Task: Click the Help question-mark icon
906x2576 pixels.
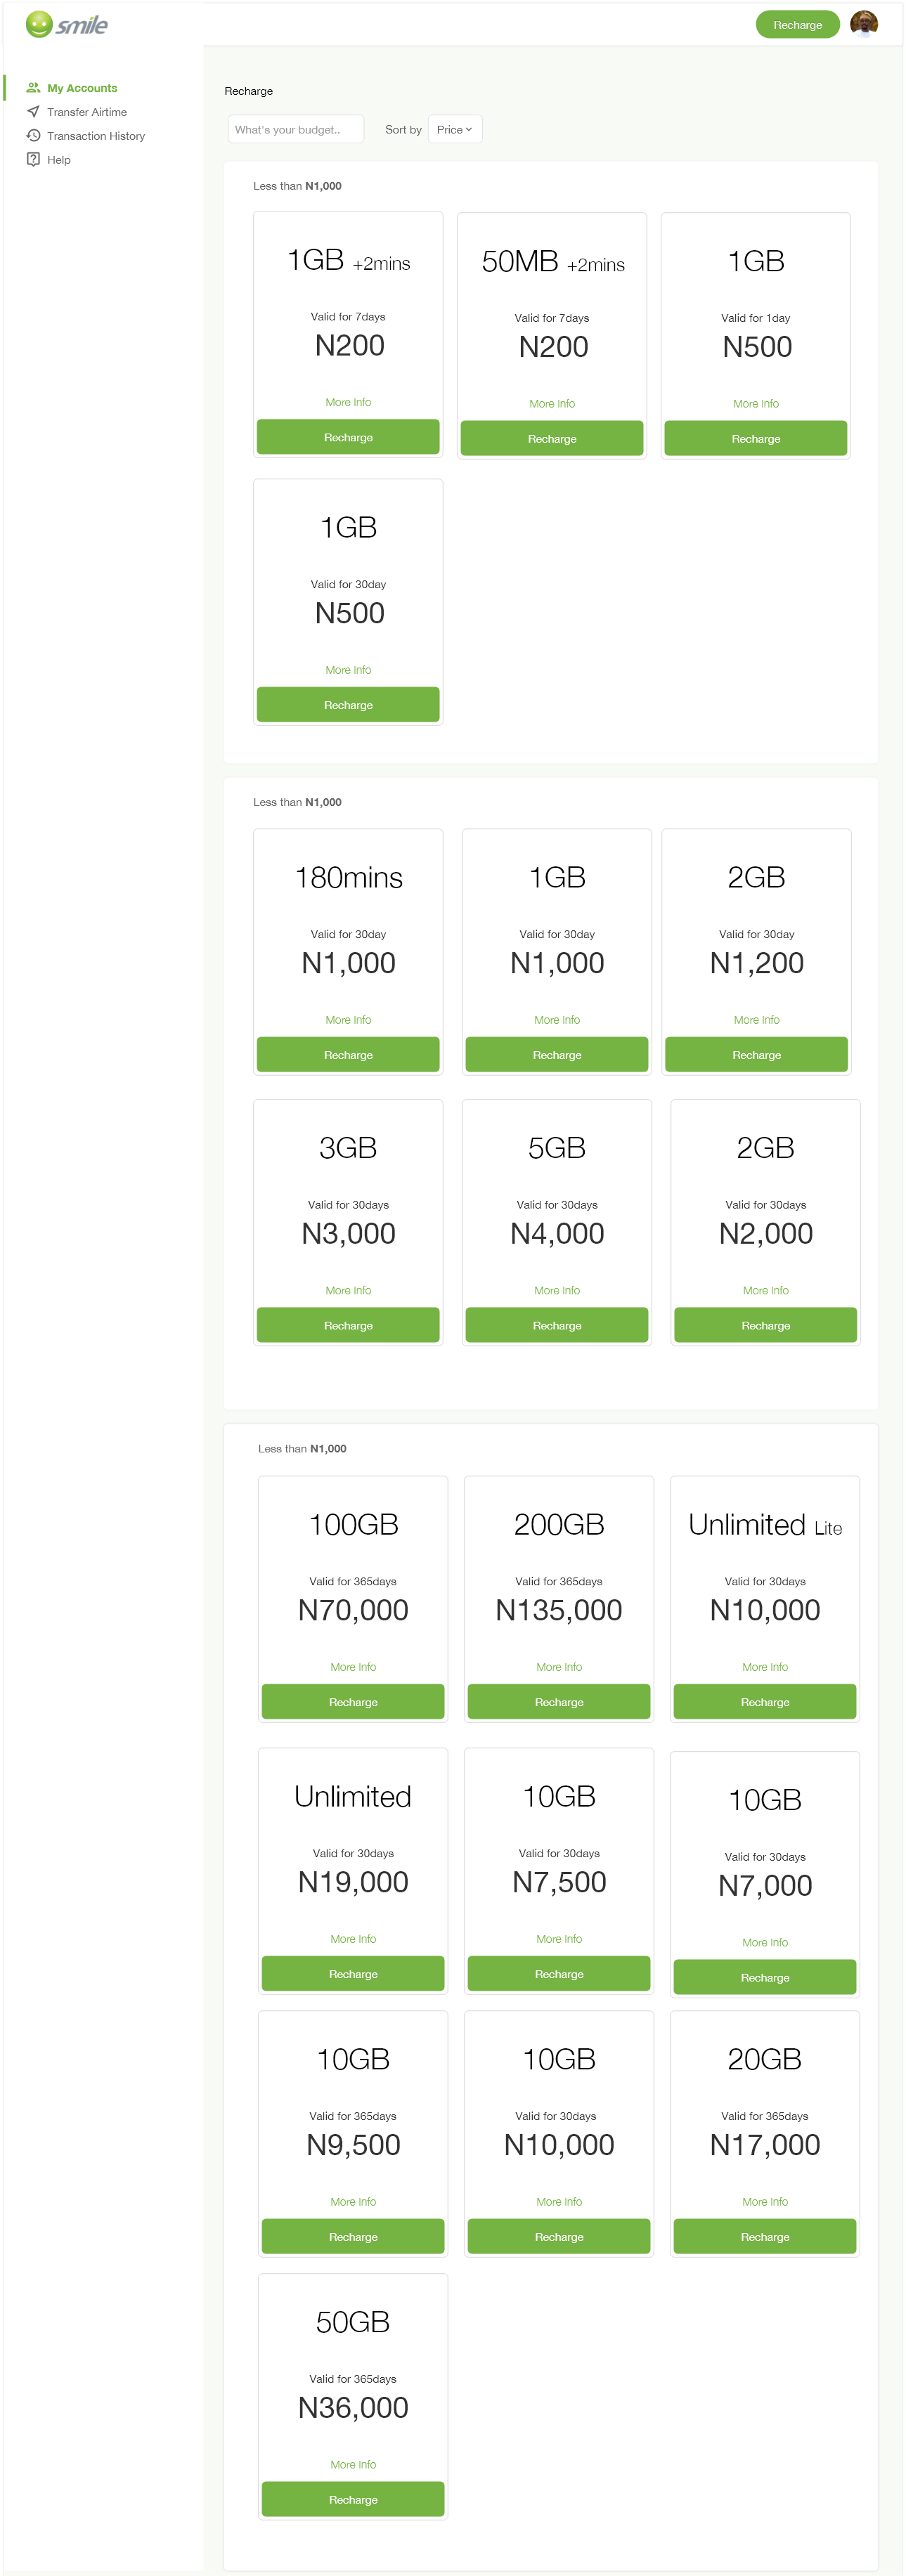Action: [x=33, y=160]
